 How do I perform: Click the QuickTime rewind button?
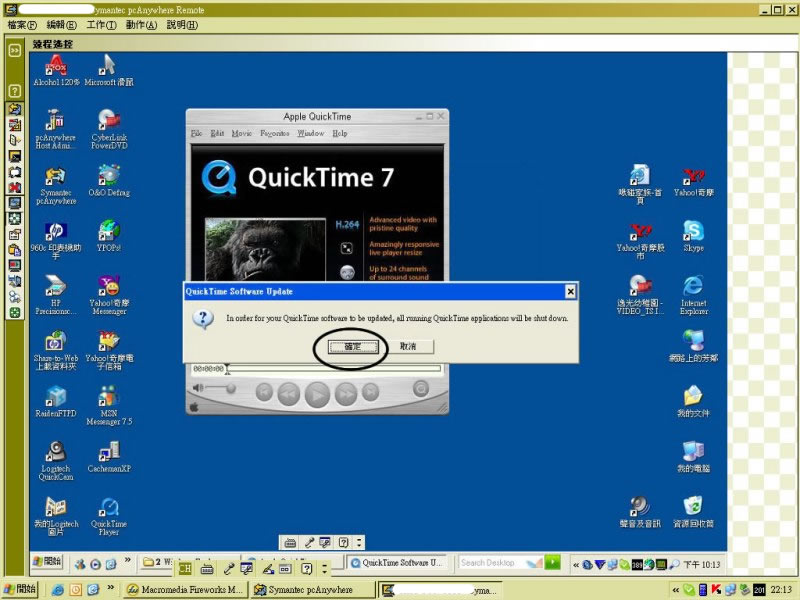point(289,394)
